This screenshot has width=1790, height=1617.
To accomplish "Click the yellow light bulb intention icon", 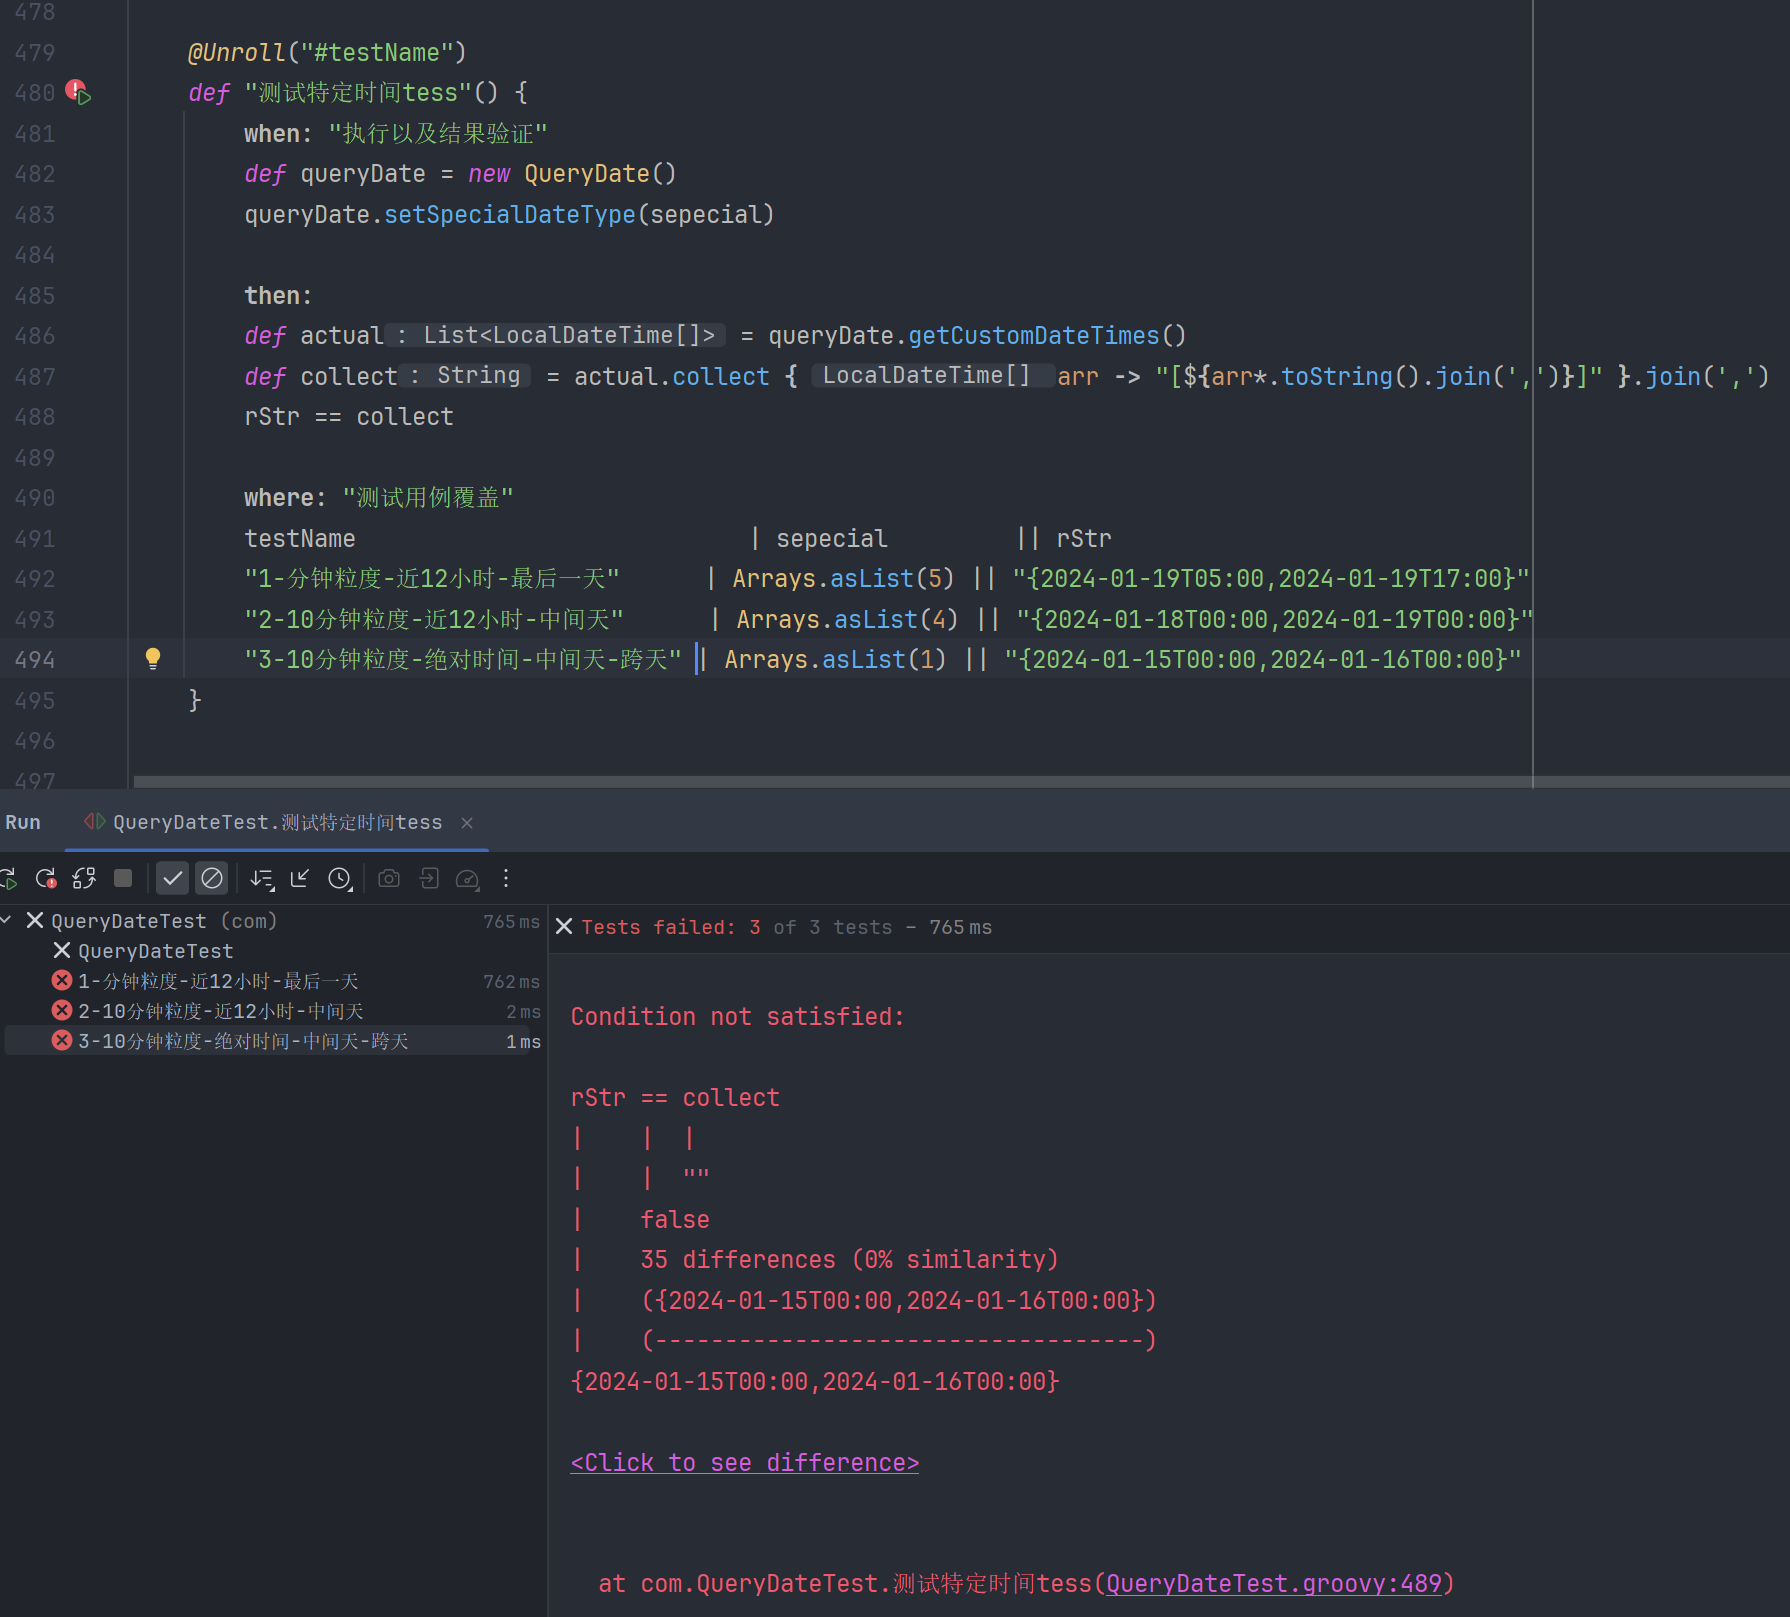I will click(153, 658).
